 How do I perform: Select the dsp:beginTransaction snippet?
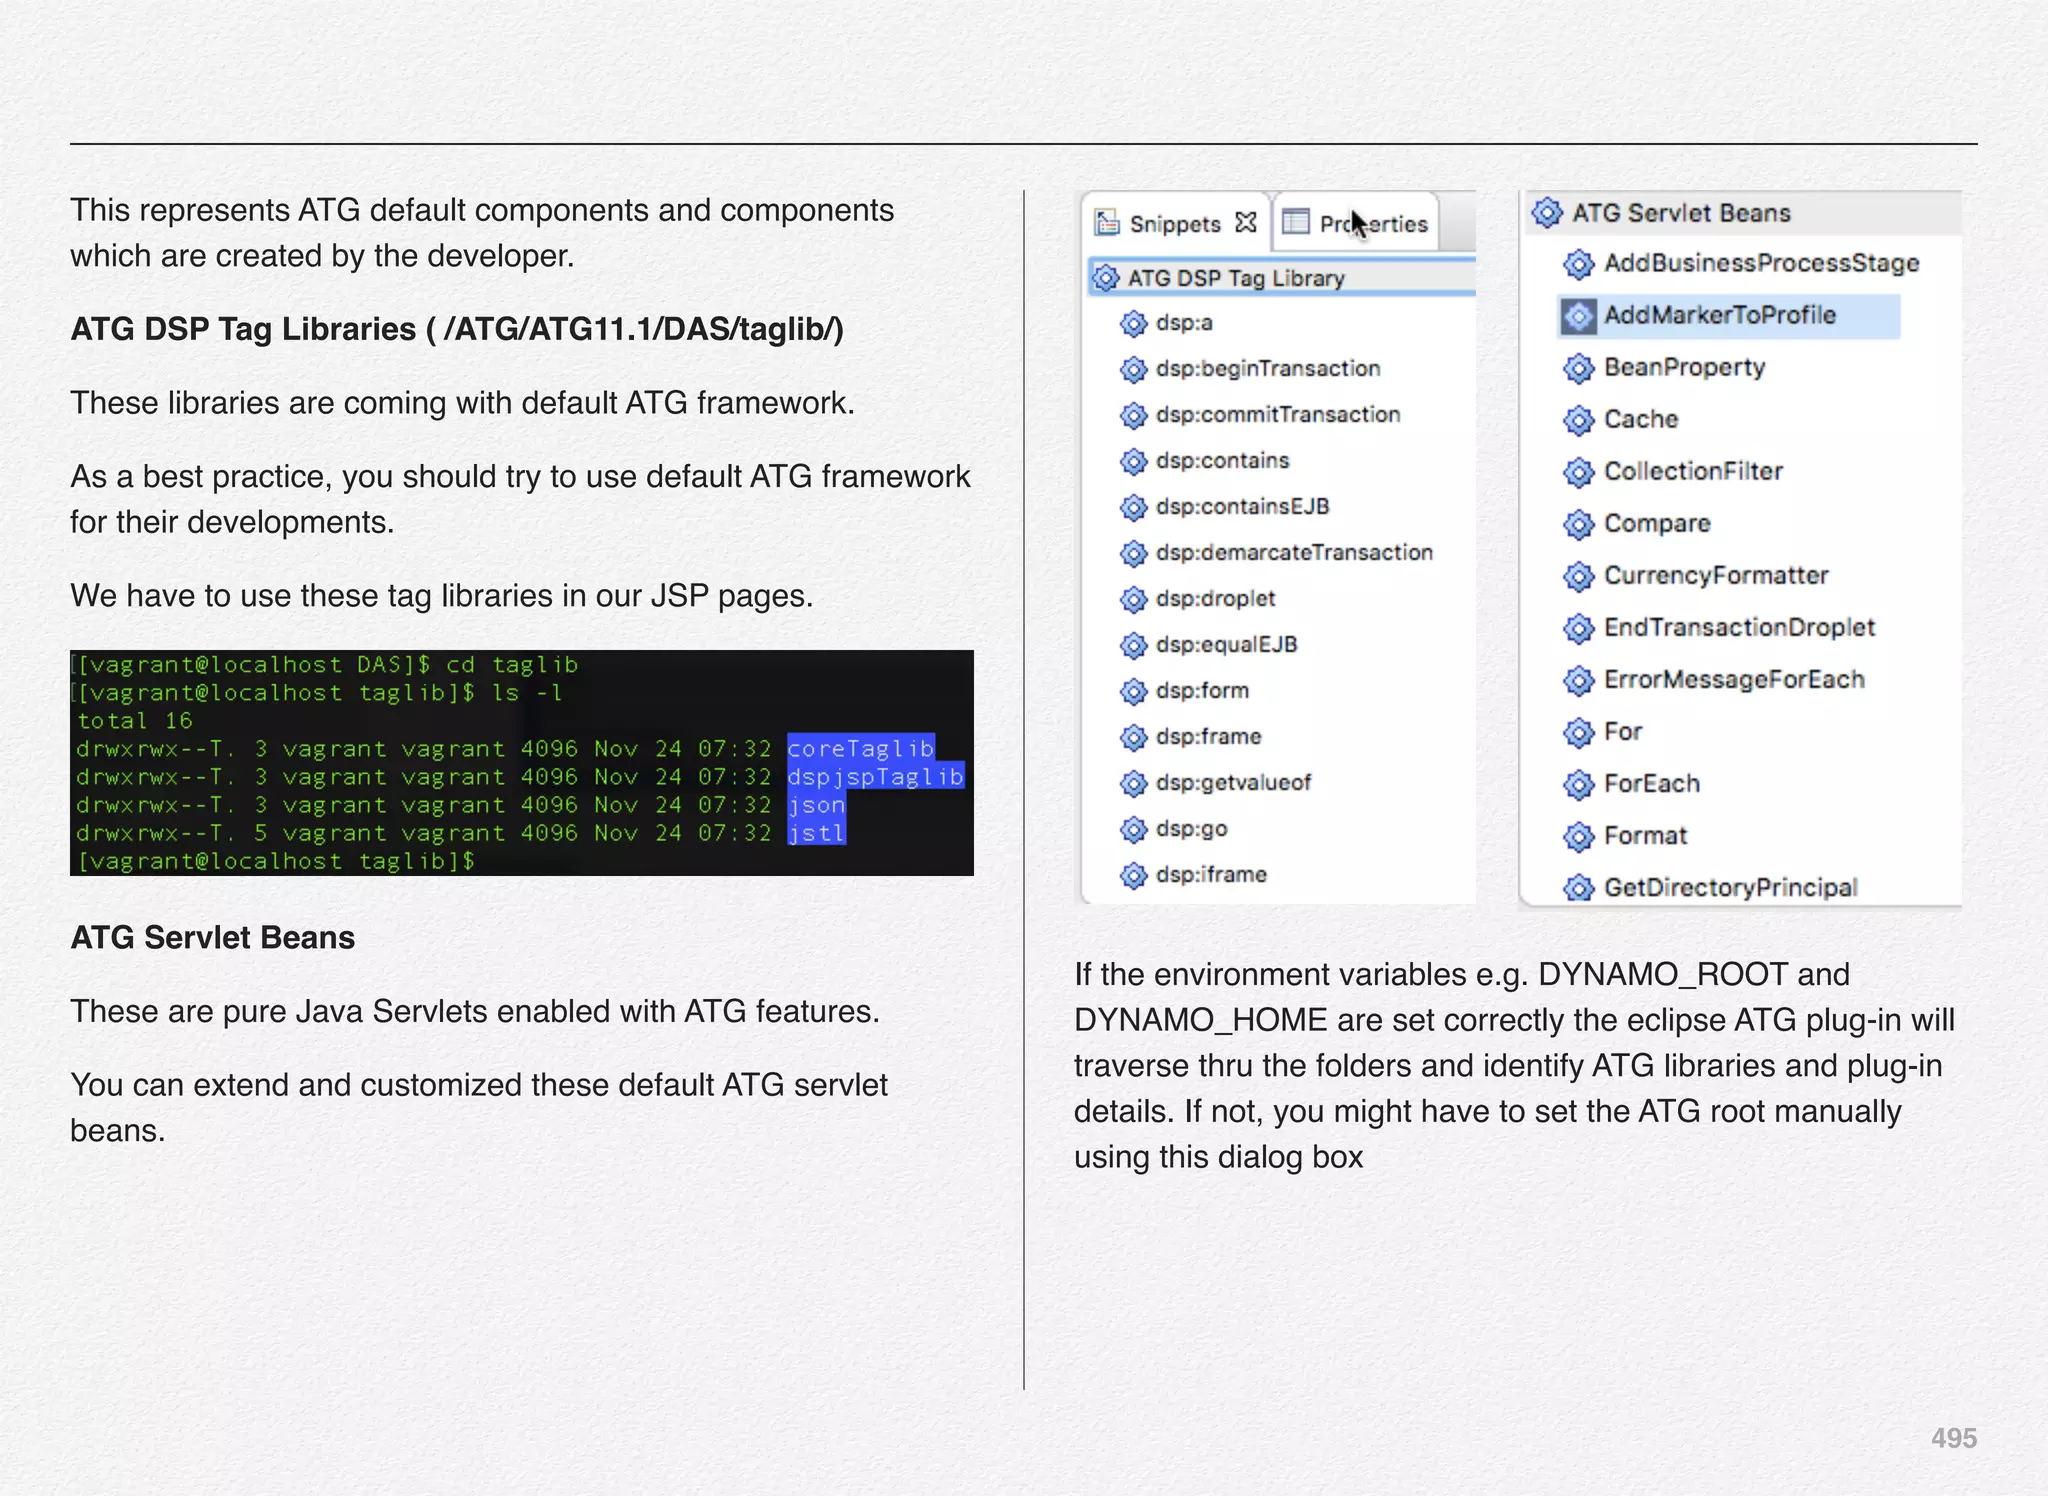click(1267, 369)
